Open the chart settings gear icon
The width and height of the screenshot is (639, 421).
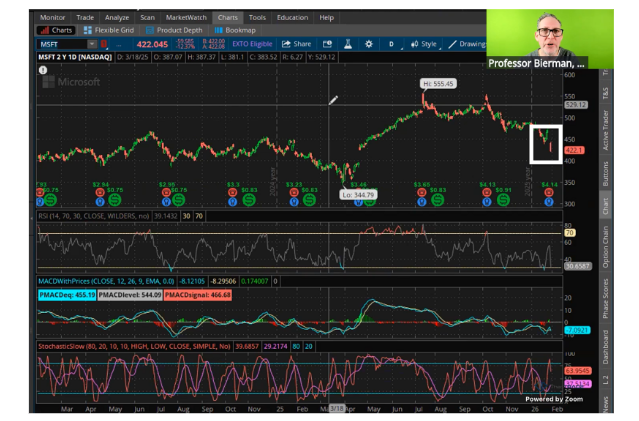[x=368, y=44]
